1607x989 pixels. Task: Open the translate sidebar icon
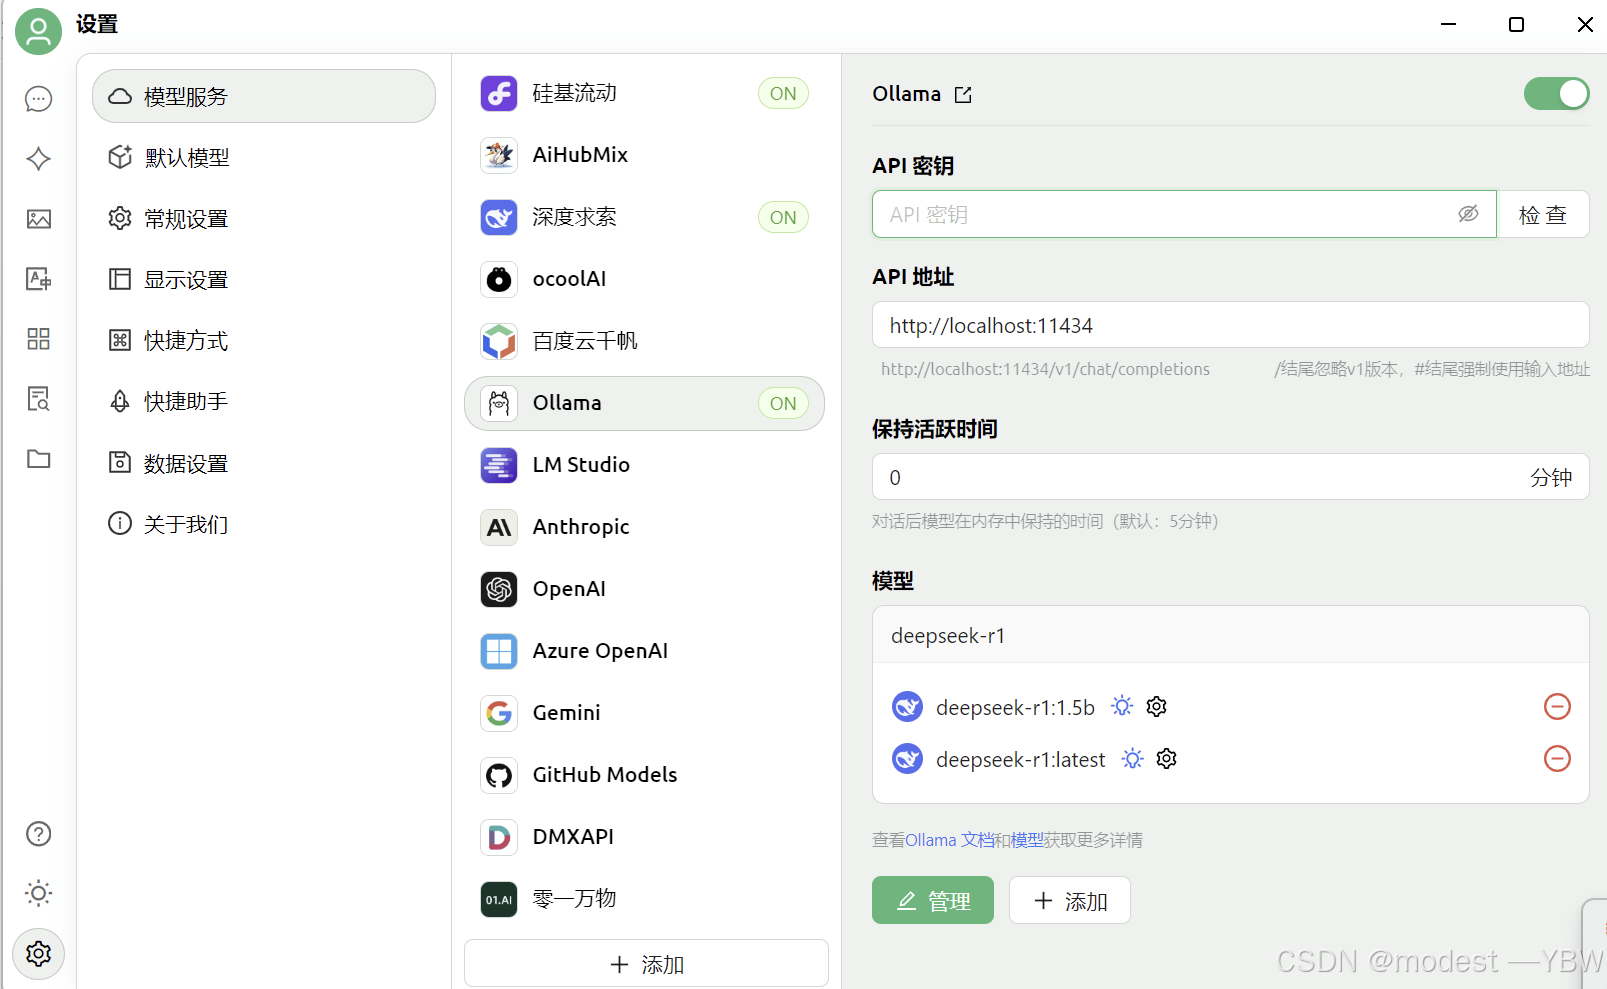pos(38,279)
